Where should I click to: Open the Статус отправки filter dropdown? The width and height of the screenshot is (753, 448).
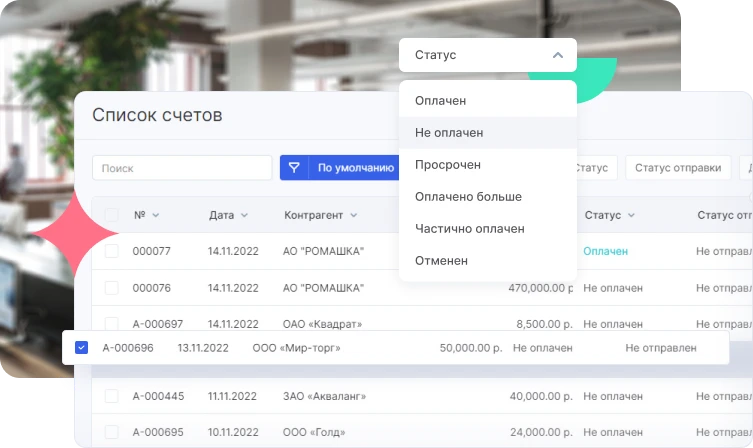click(x=677, y=168)
